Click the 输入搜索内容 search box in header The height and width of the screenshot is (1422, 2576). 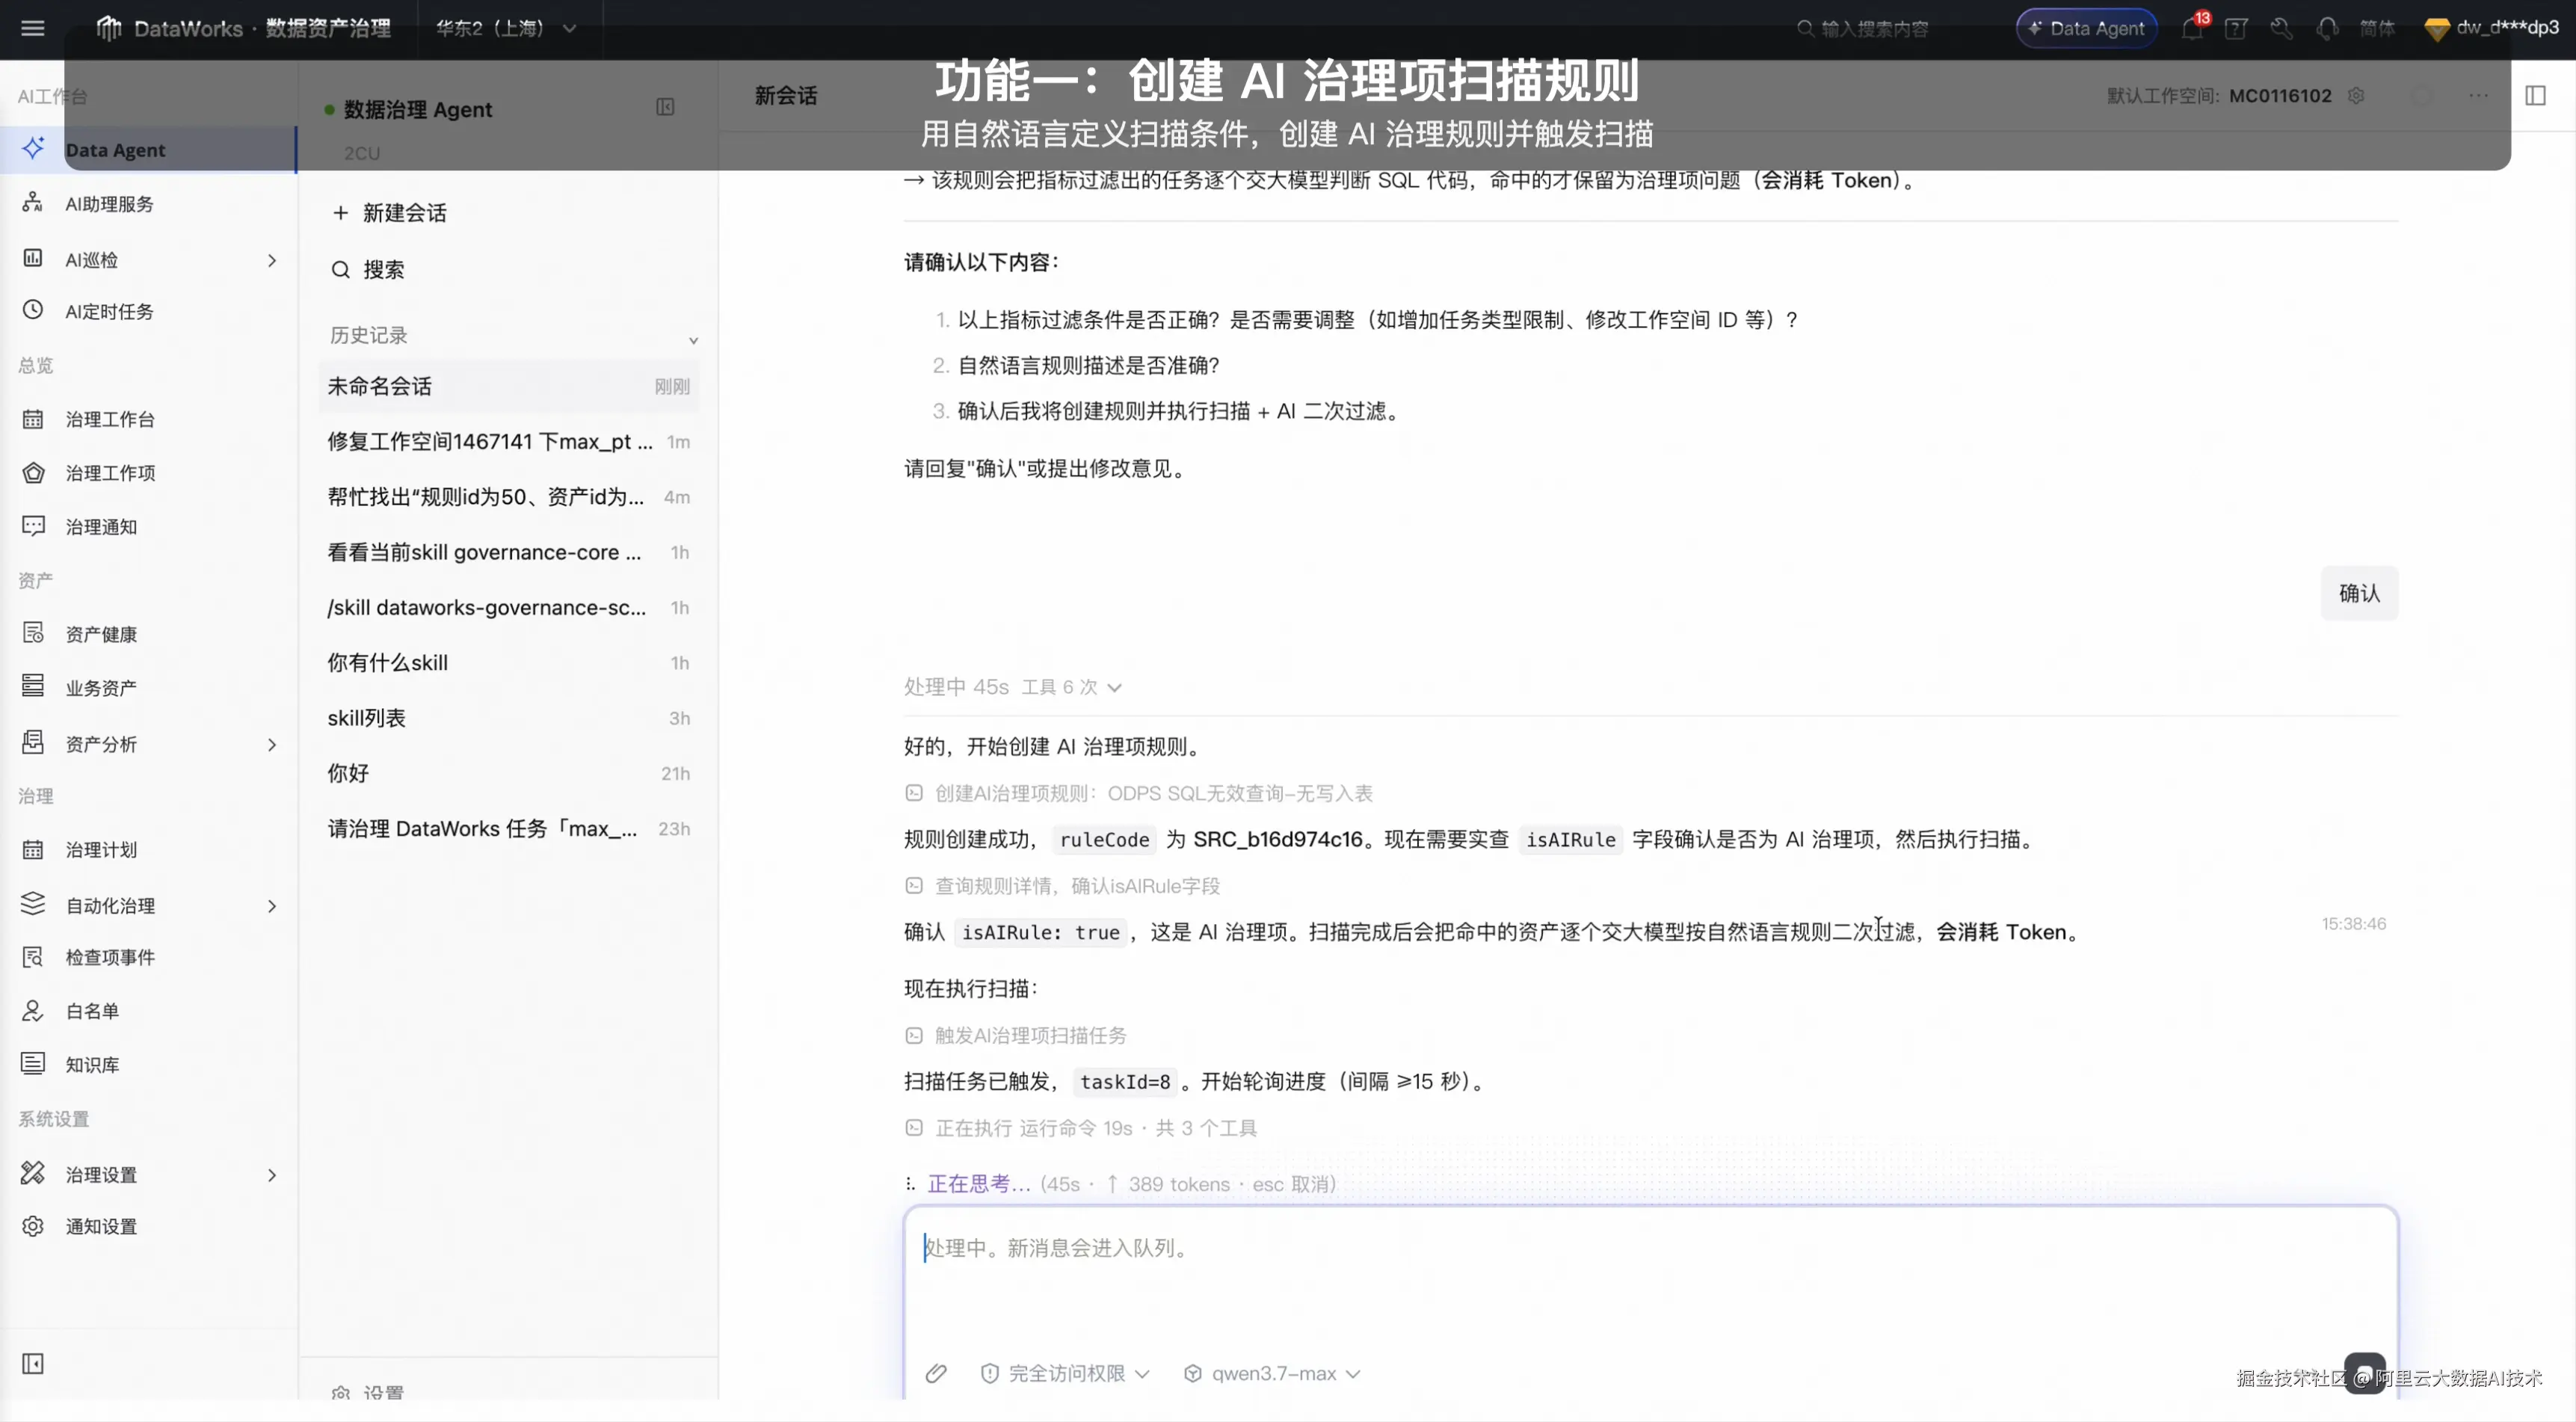click(x=1863, y=28)
